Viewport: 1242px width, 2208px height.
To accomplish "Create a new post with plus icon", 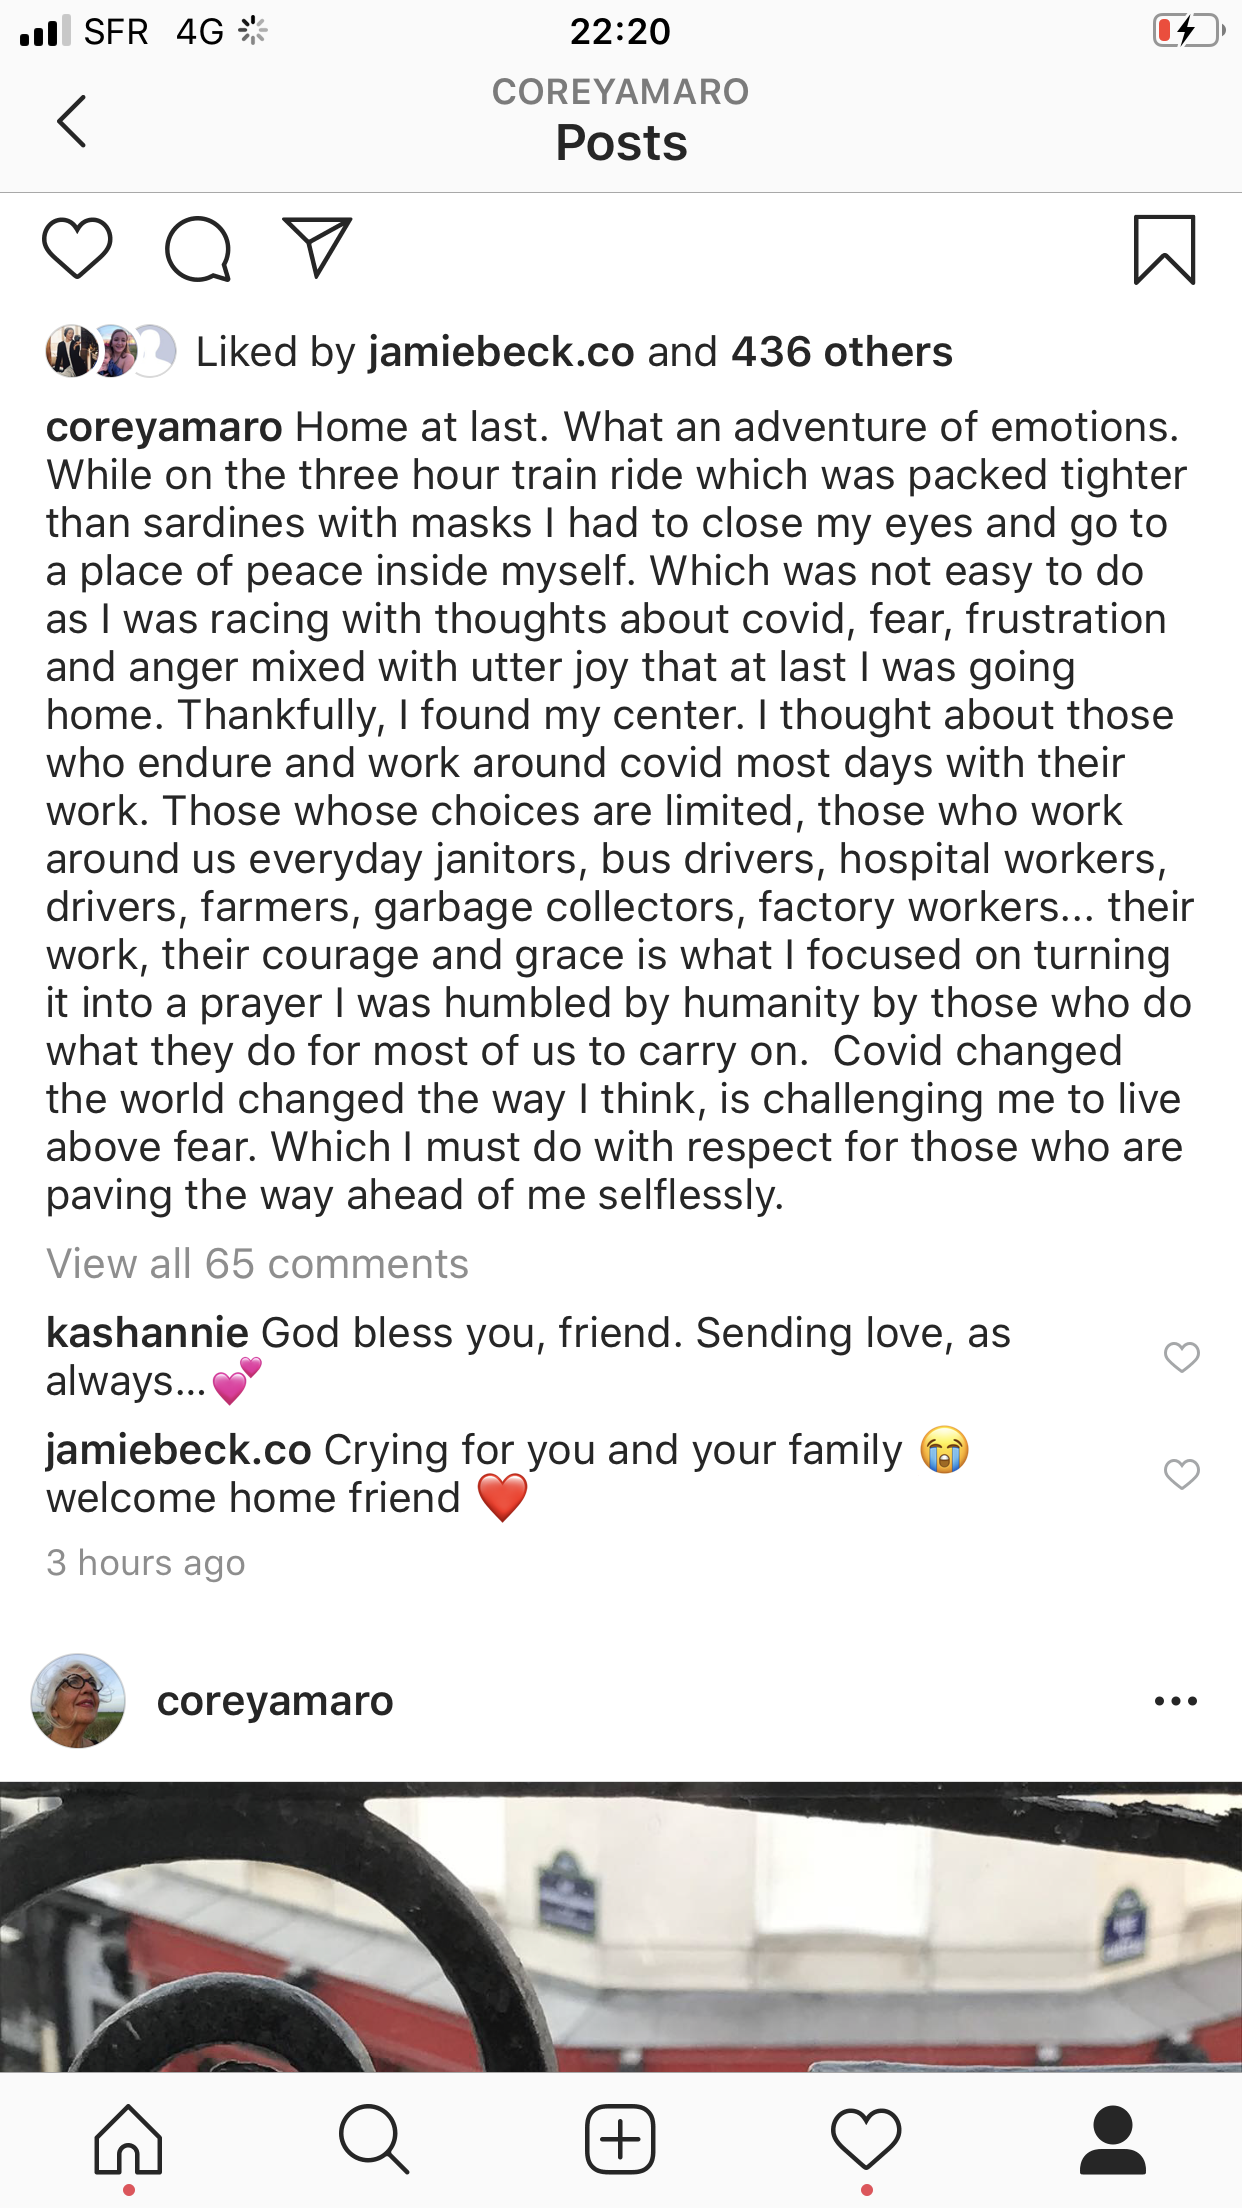I will click(x=620, y=2140).
